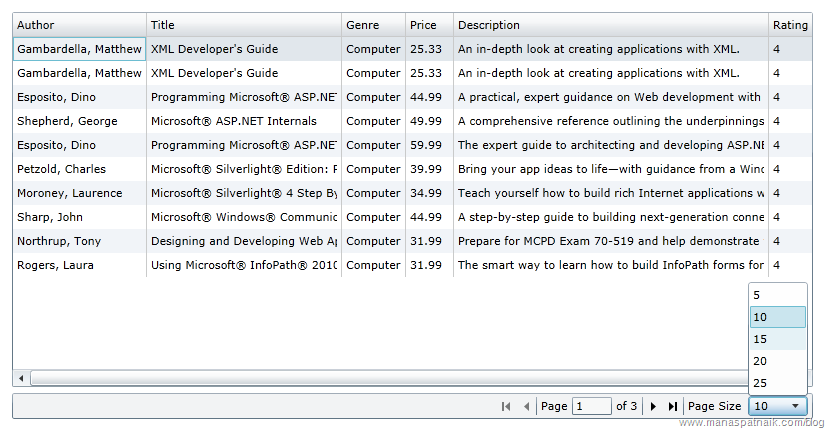Click title Designing and Developing Web
Viewport: 825px width, 428px height.
[x=244, y=241]
